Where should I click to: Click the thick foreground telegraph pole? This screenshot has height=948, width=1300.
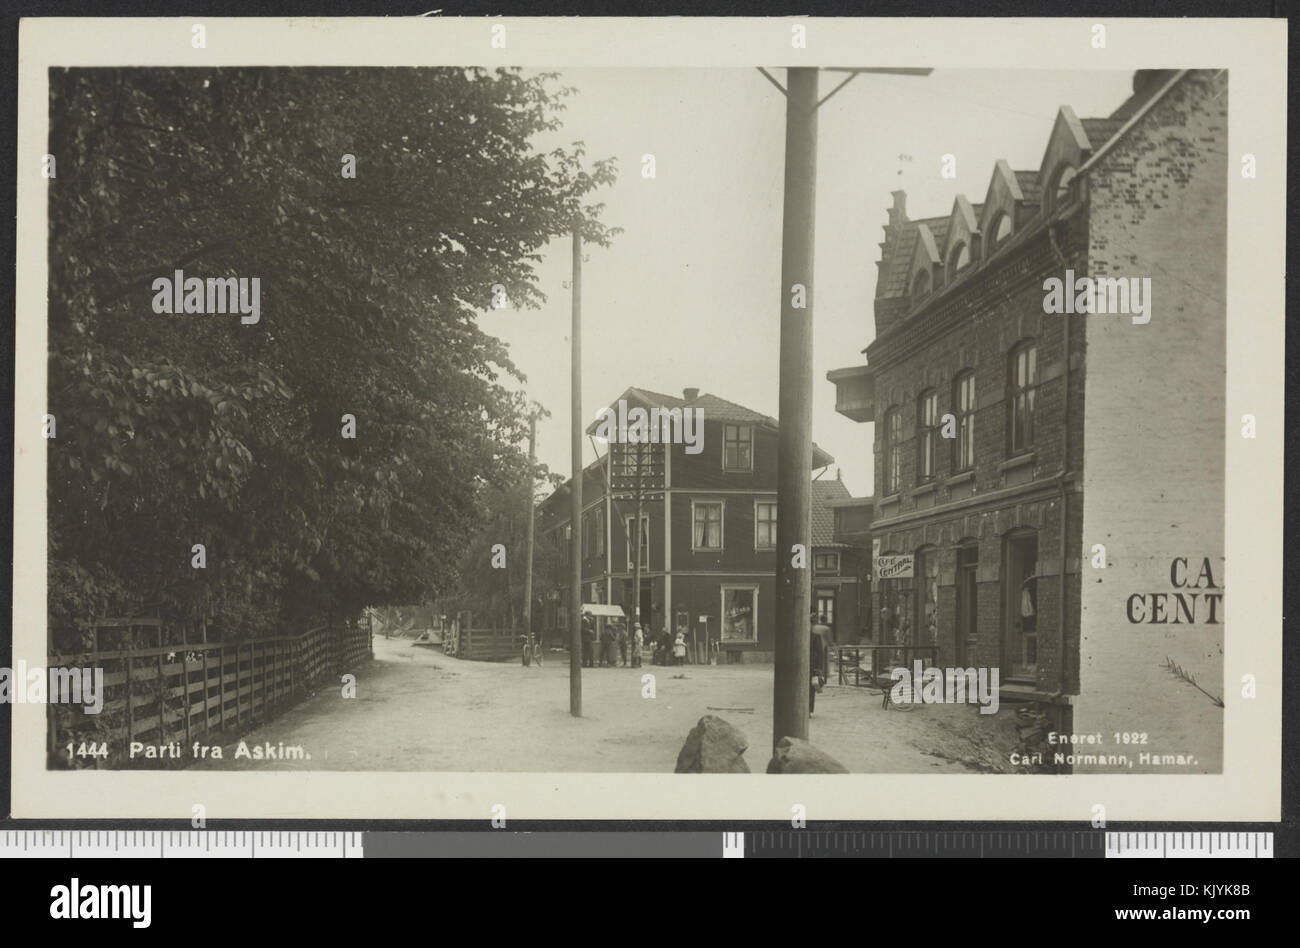click(797, 404)
